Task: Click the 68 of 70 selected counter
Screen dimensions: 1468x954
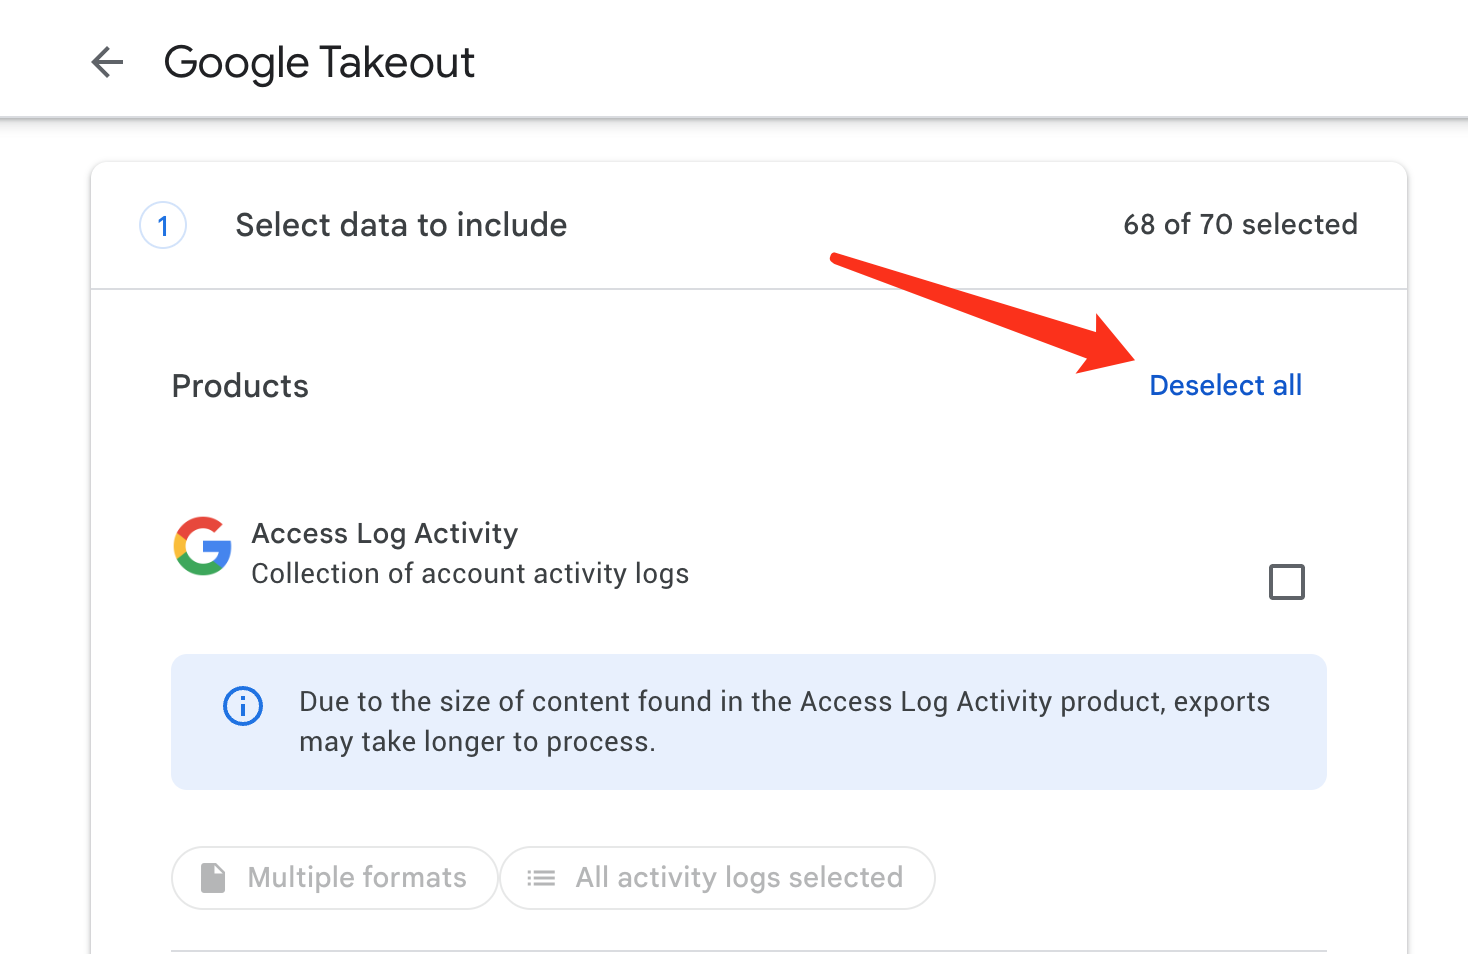Action: 1240,224
